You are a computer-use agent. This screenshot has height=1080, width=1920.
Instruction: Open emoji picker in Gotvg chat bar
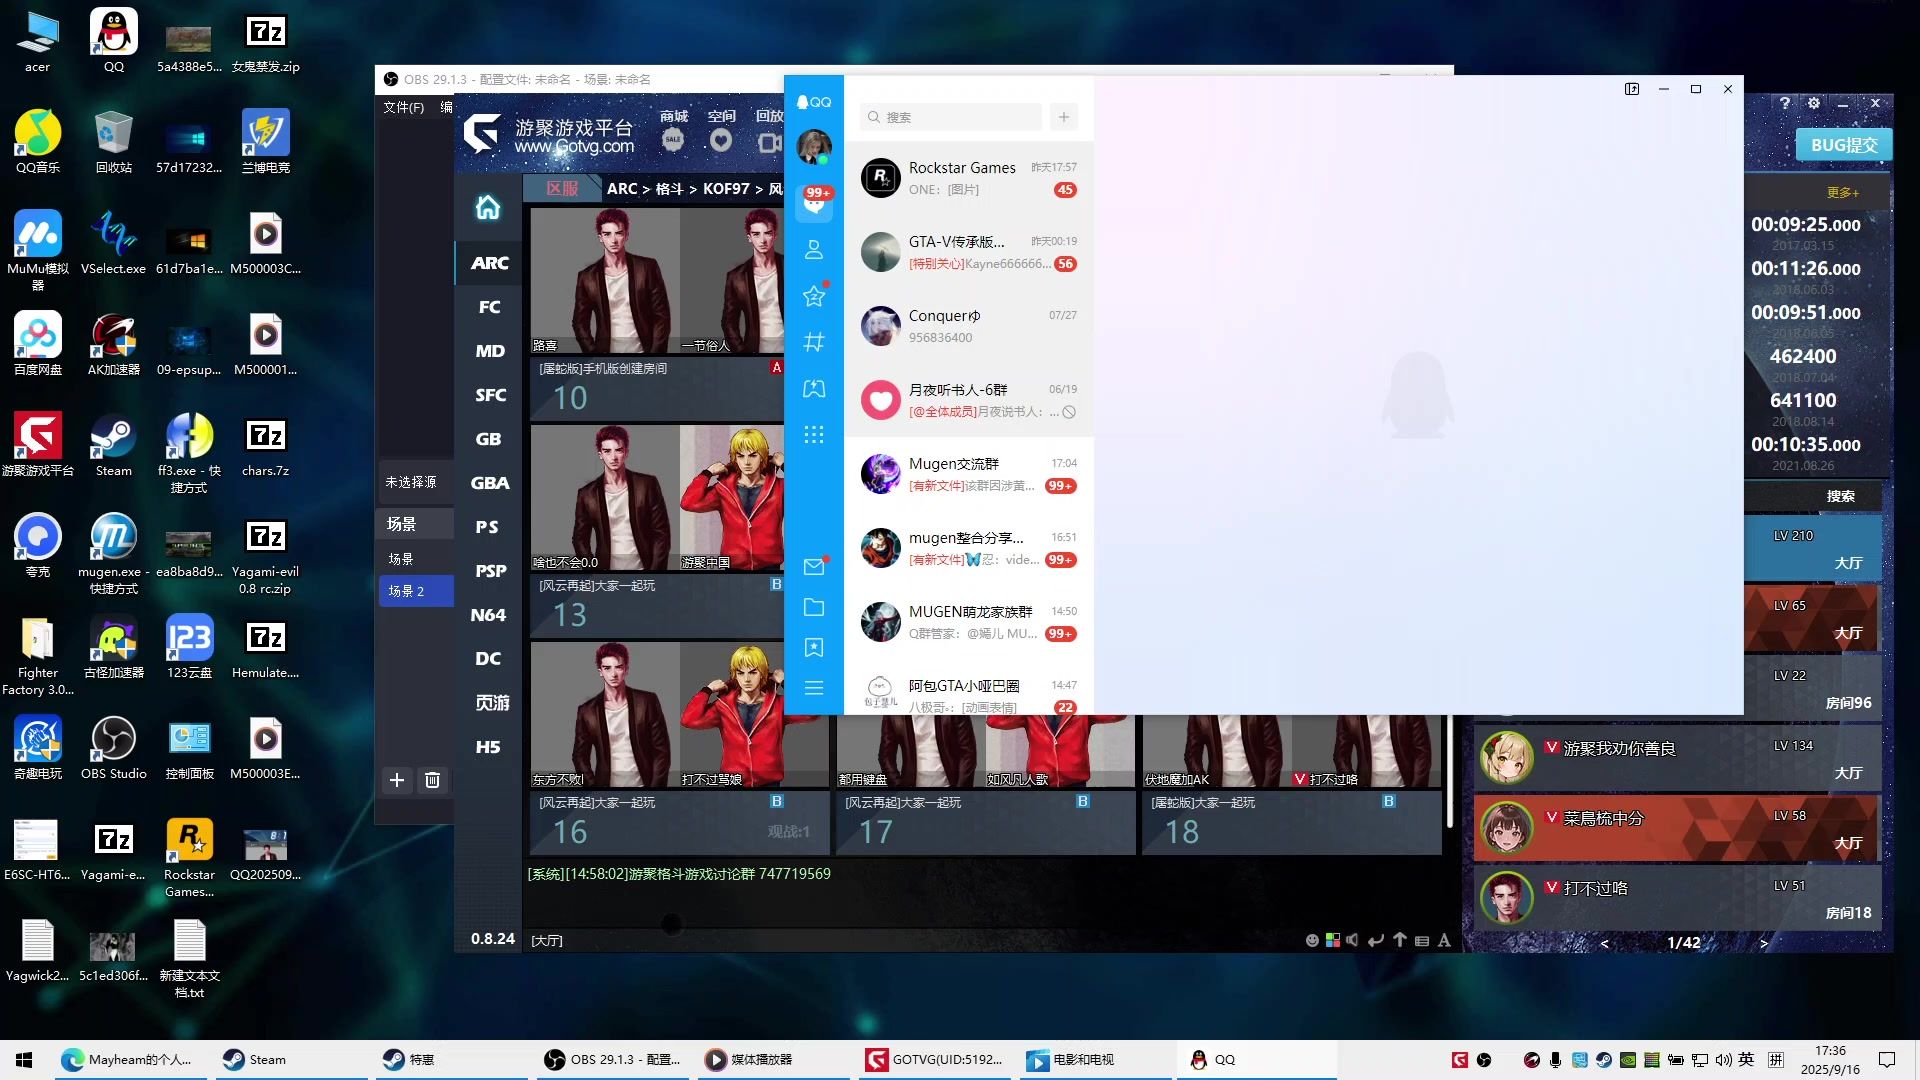coord(1312,940)
